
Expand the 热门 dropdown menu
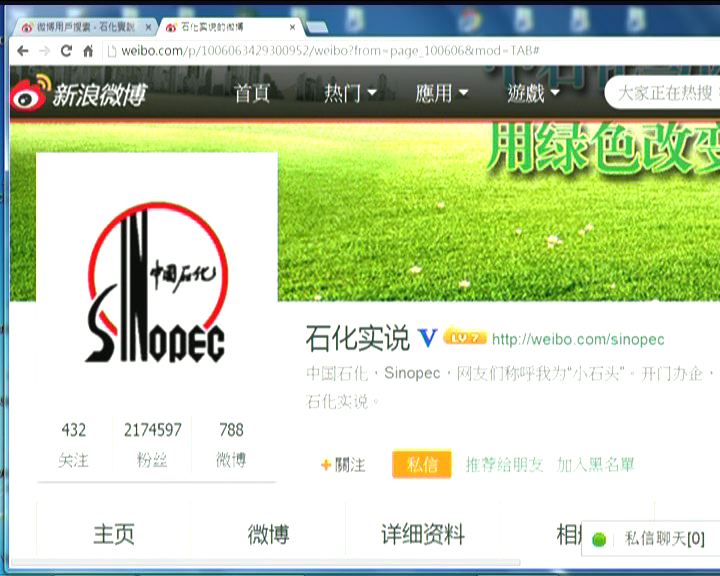(350, 93)
